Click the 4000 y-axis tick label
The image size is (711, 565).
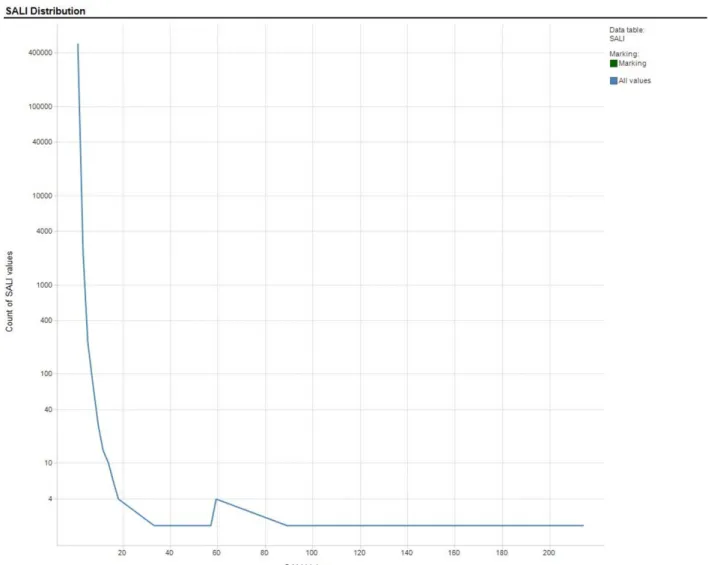pos(44,231)
